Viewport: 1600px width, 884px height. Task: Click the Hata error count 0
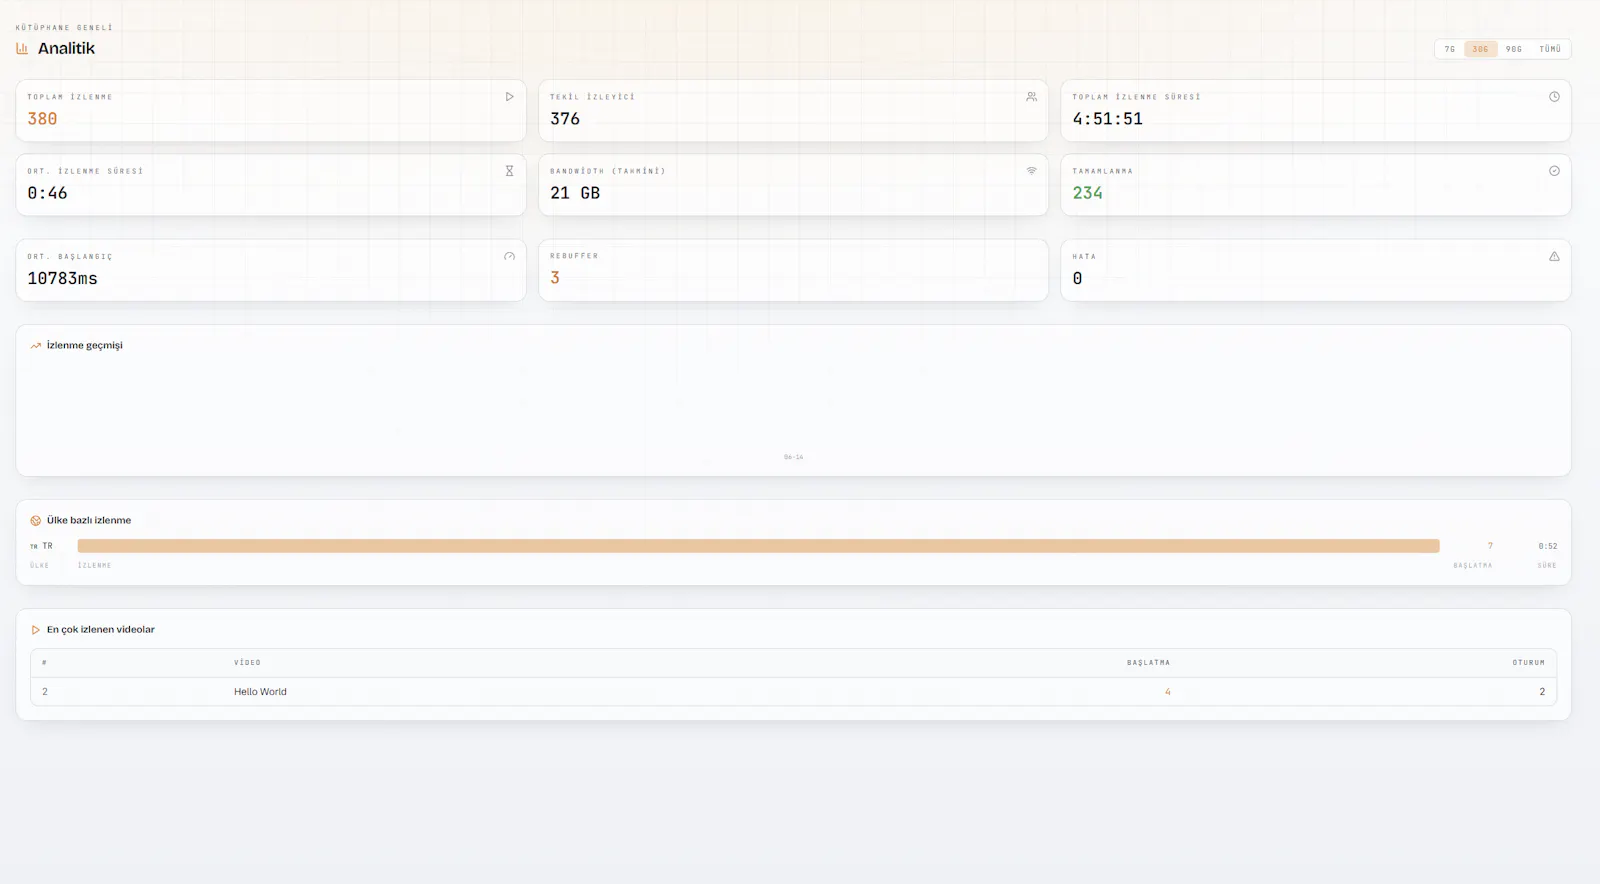(1077, 279)
